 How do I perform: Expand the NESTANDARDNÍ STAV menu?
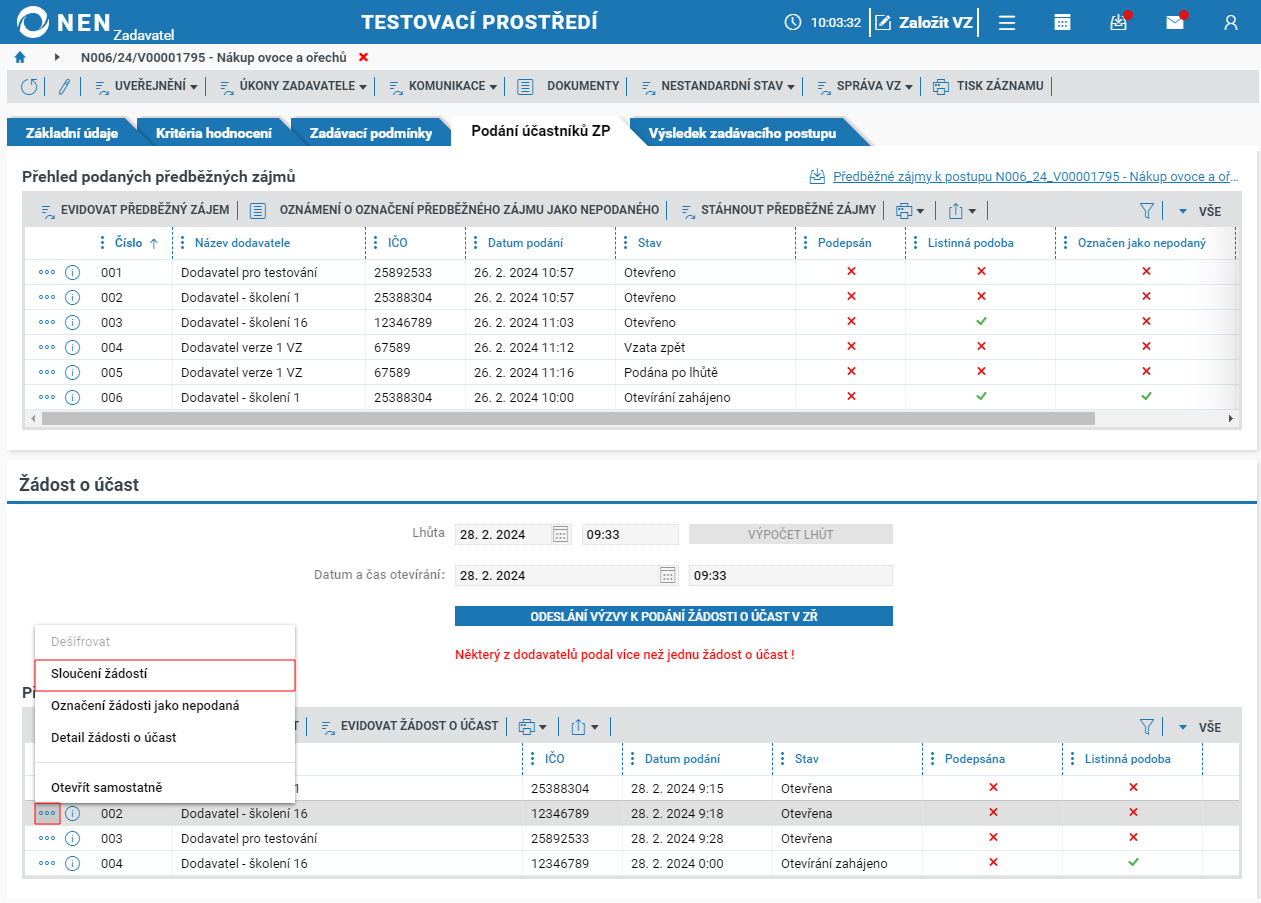tap(718, 86)
